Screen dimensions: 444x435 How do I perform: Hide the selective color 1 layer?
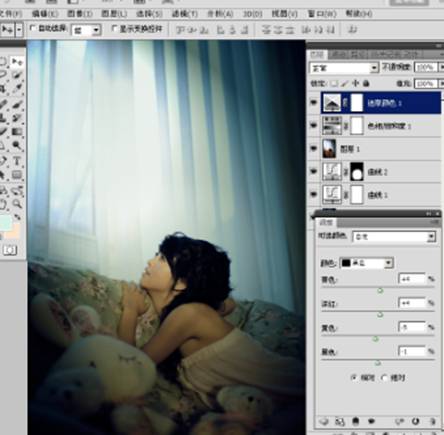pos(313,103)
